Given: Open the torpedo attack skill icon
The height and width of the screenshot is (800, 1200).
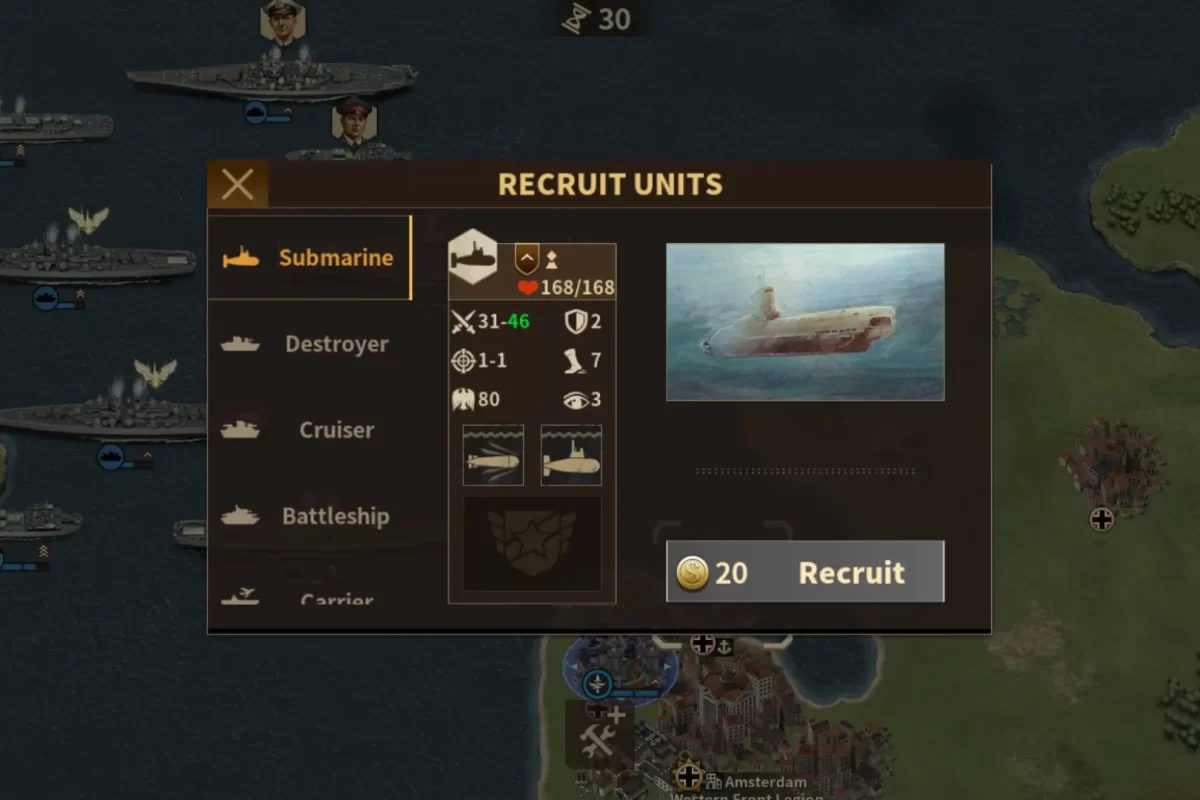Looking at the screenshot, I should 493,455.
